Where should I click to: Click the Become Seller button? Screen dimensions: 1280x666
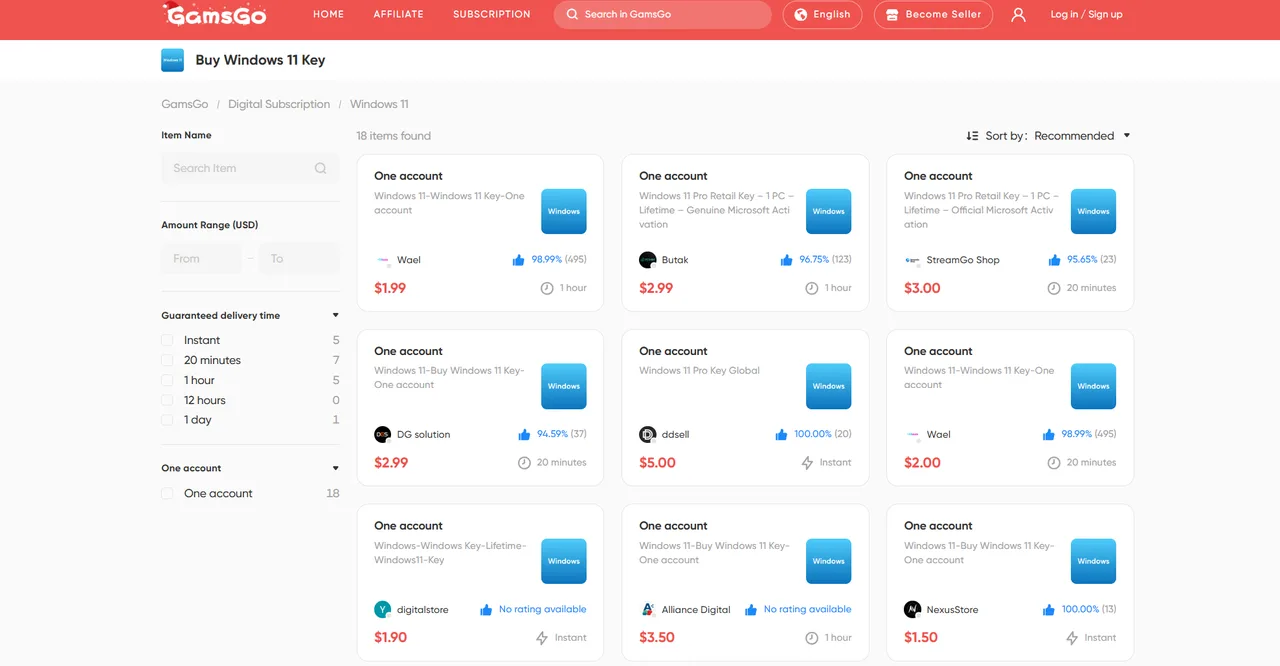pyautogui.click(x=933, y=15)
